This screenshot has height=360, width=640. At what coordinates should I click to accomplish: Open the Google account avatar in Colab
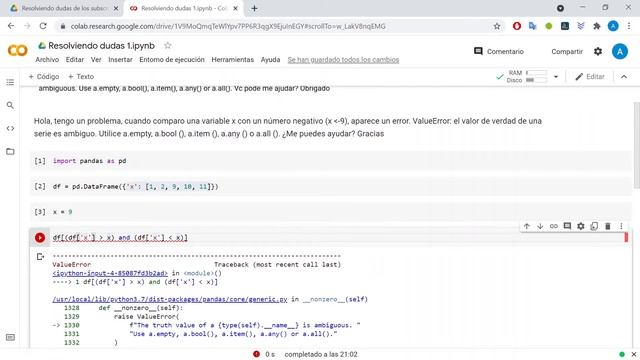[620, 51]
